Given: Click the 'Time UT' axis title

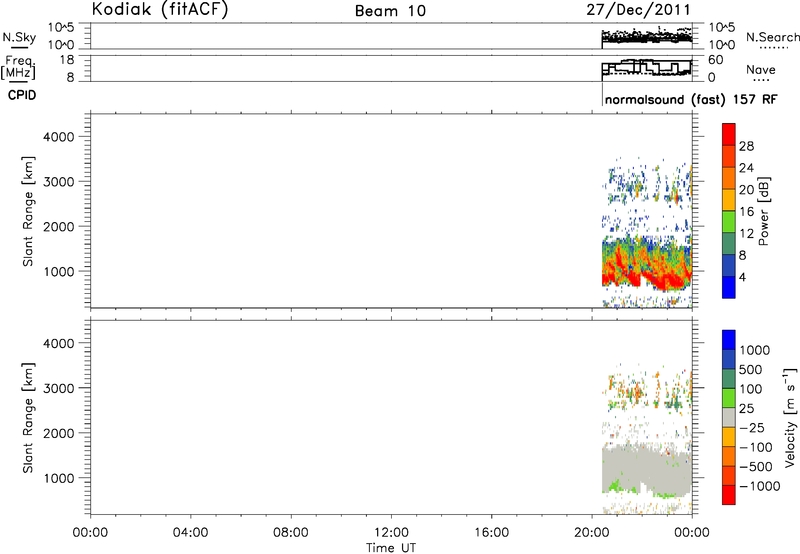Looking at the screenshot, I should 391,548.
